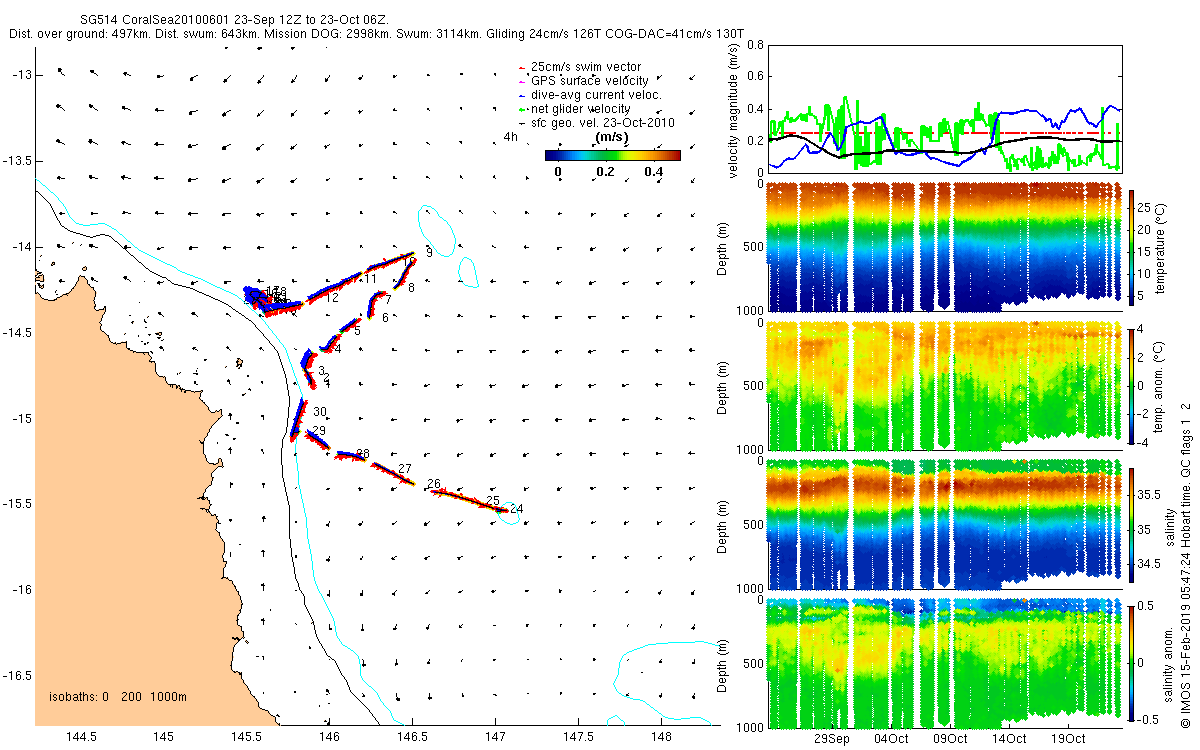1200x750 pixels.
Task: Click sfc geo. vel. 23-Oct-2010 legend entry
Action: [595, 122]
